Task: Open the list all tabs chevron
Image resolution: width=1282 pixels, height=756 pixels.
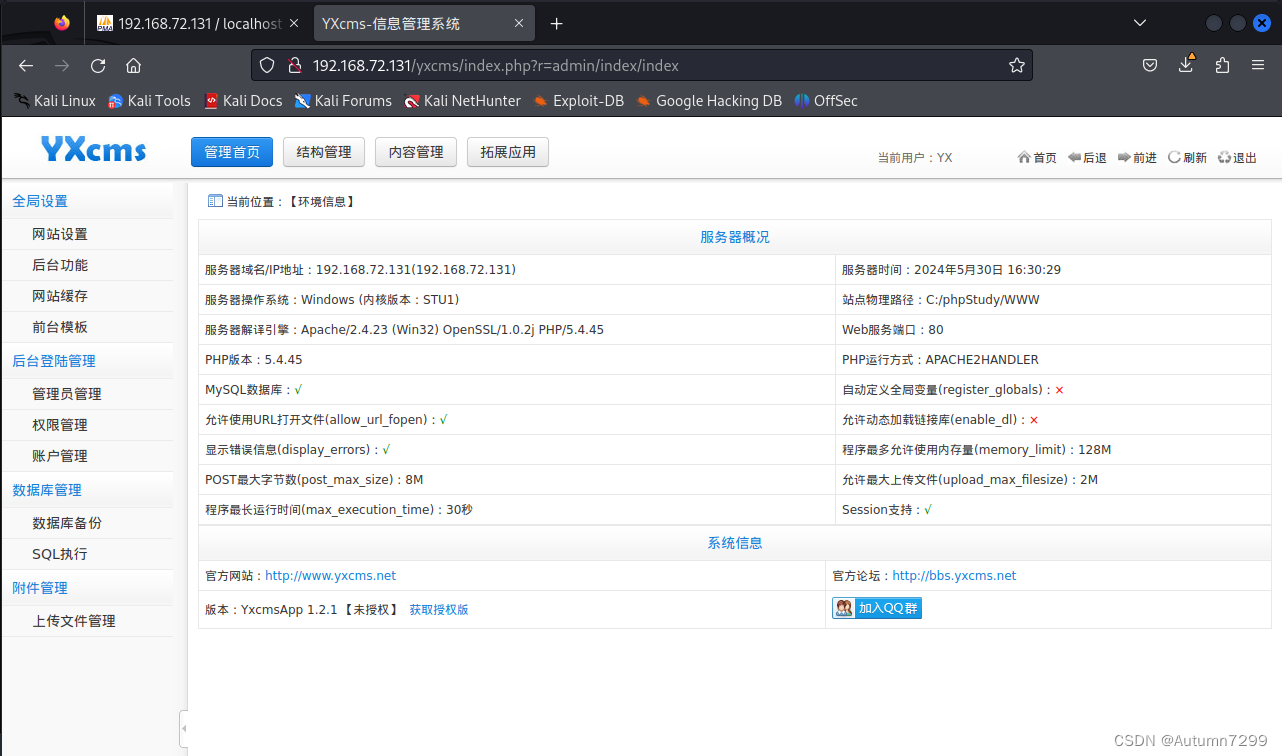Action: pyautogui.click(x=1140, y=23)
